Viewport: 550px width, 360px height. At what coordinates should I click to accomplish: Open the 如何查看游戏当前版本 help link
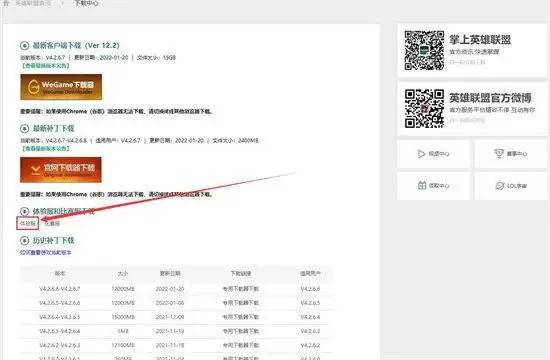tap(46, 252)
